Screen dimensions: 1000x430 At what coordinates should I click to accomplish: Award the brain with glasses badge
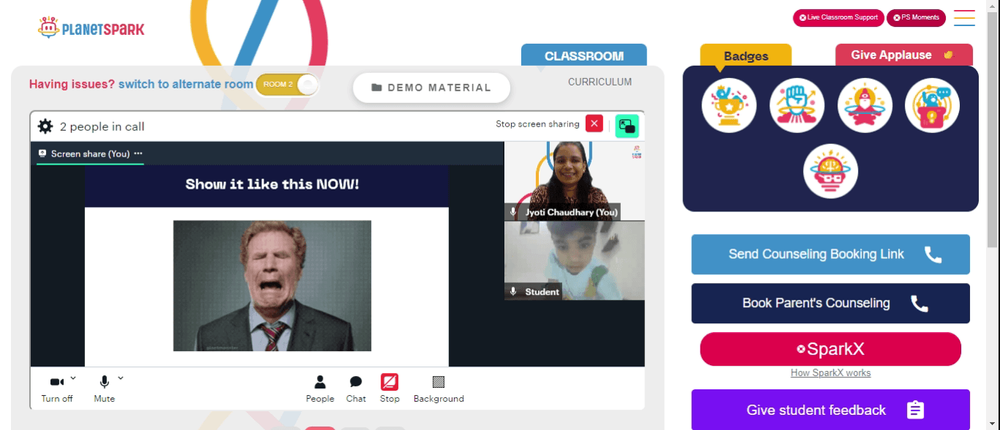coord(830,171)
